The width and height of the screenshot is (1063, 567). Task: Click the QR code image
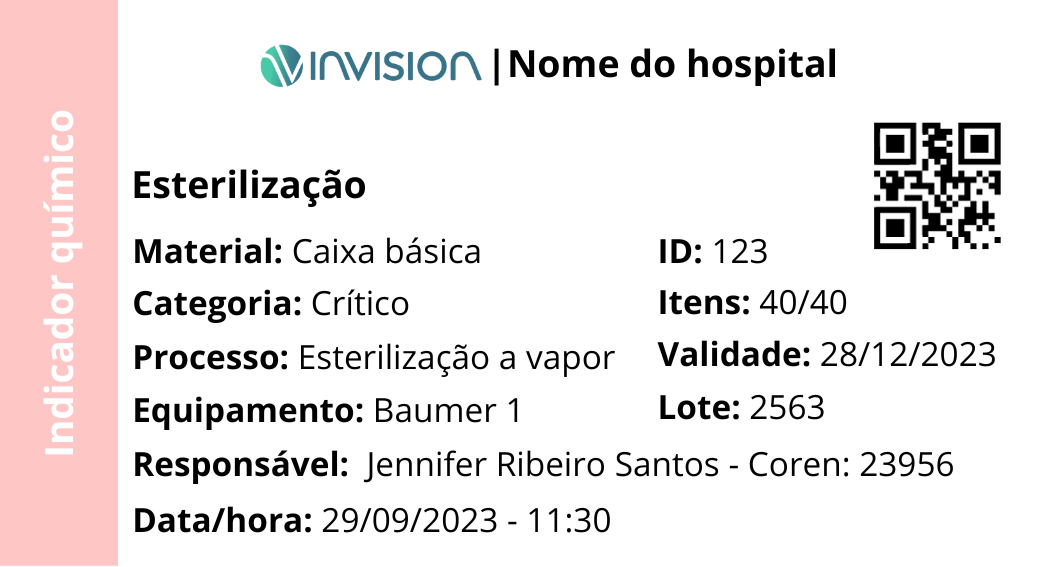pos(937,185)
